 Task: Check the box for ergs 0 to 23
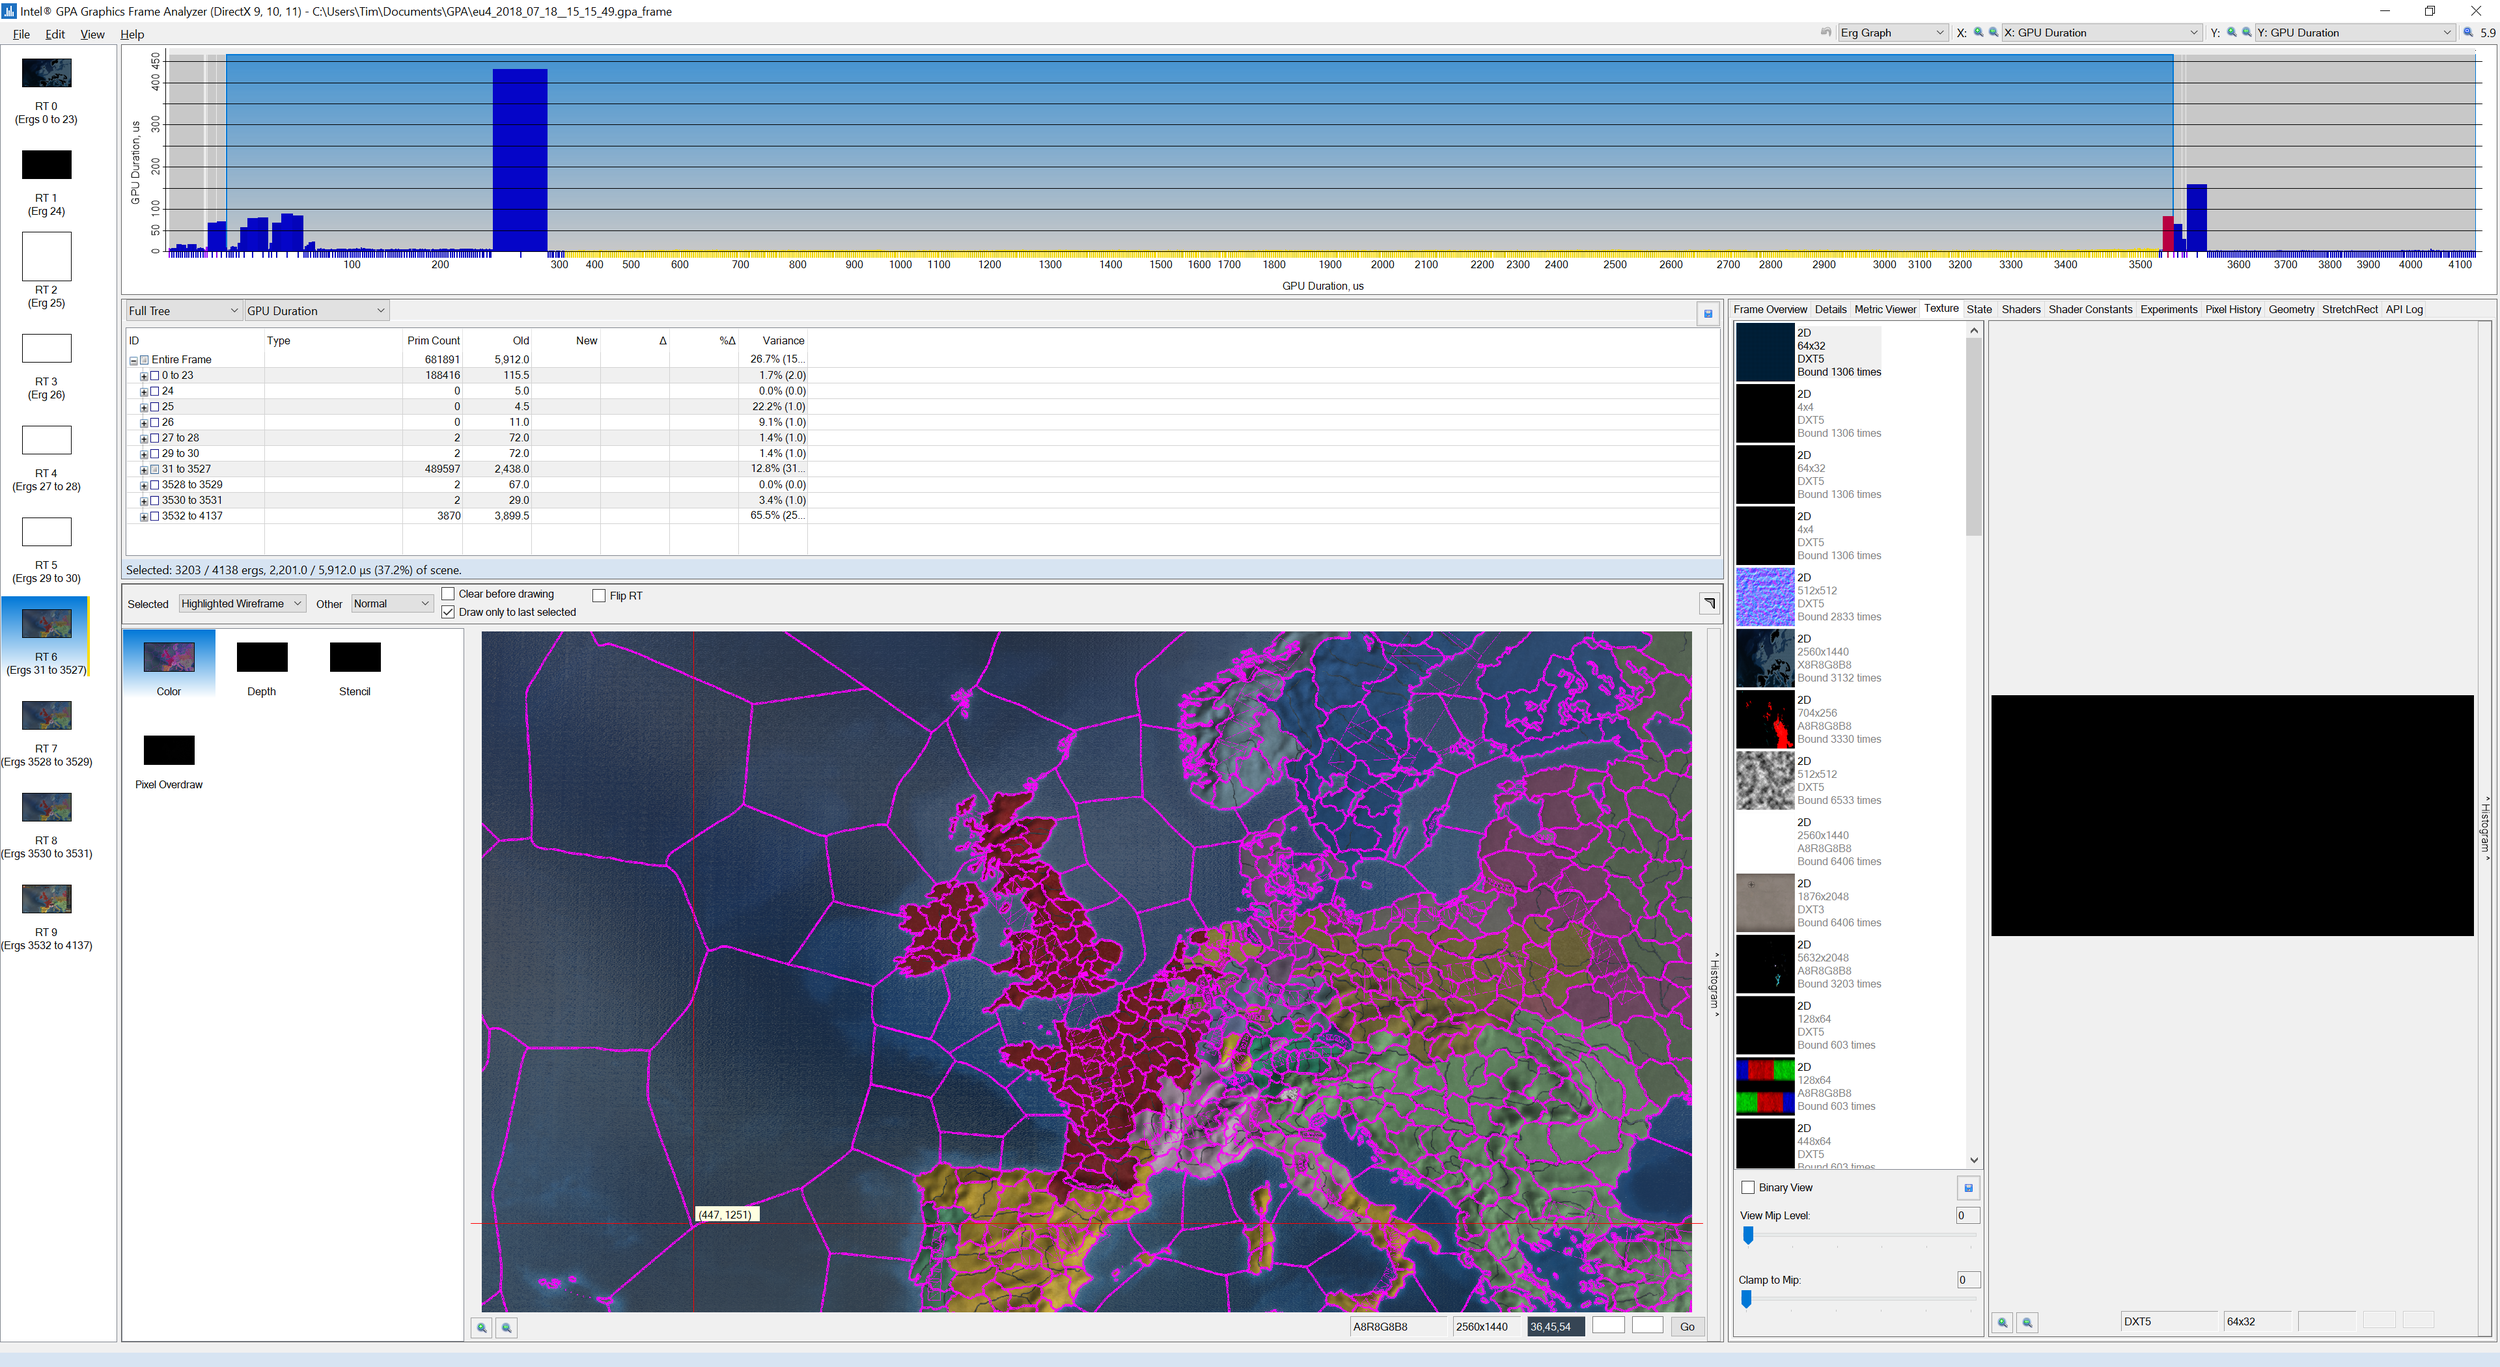(155, 376)
